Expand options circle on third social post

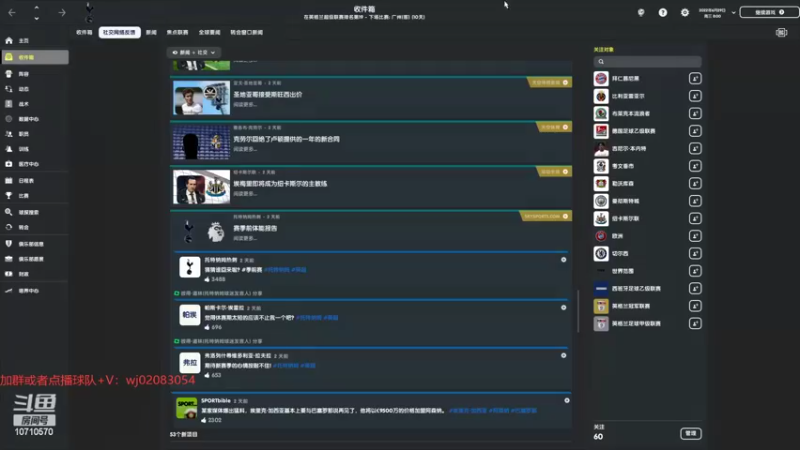(564, 356)
